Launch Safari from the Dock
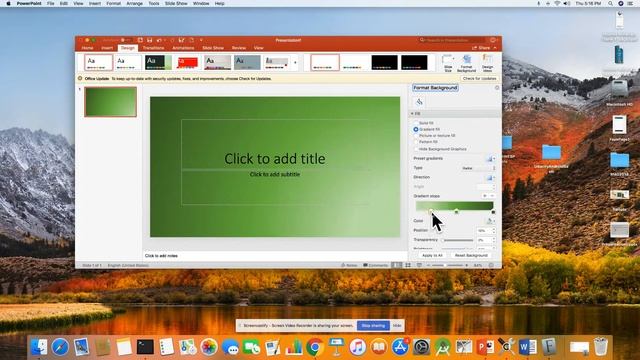The height and width of the screenshot is (360, 640). [x=60, y=347]
